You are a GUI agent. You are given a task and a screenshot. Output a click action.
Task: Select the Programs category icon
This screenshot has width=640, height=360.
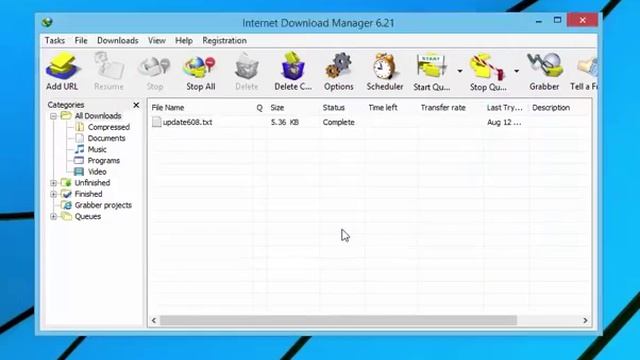click(x=79, y=160)
